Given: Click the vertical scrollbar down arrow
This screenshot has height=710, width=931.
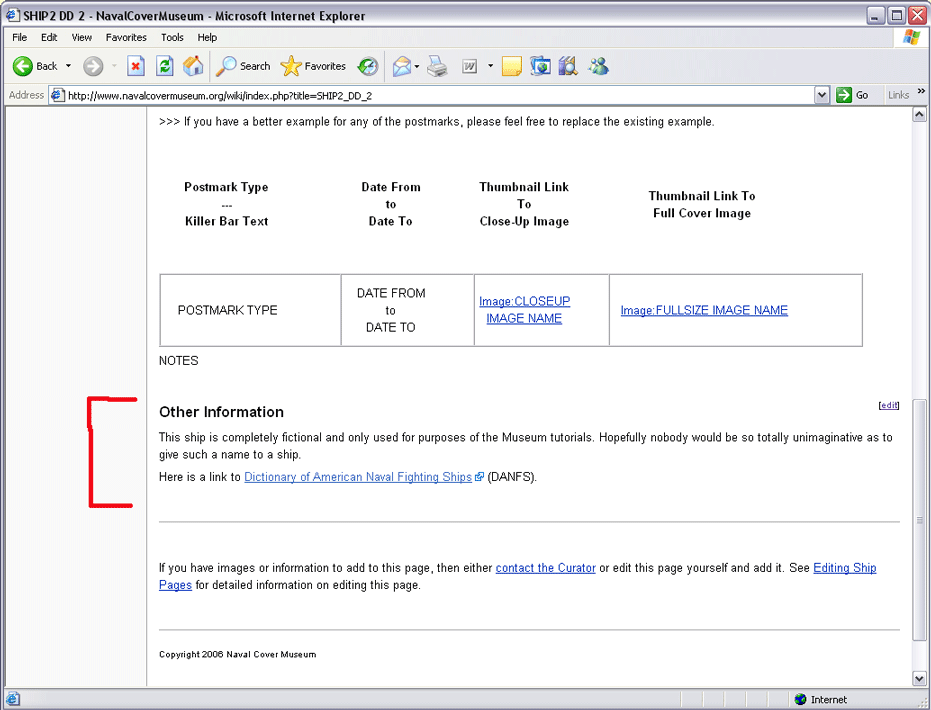Looking at the screenshot, I should tap(920, 678).
